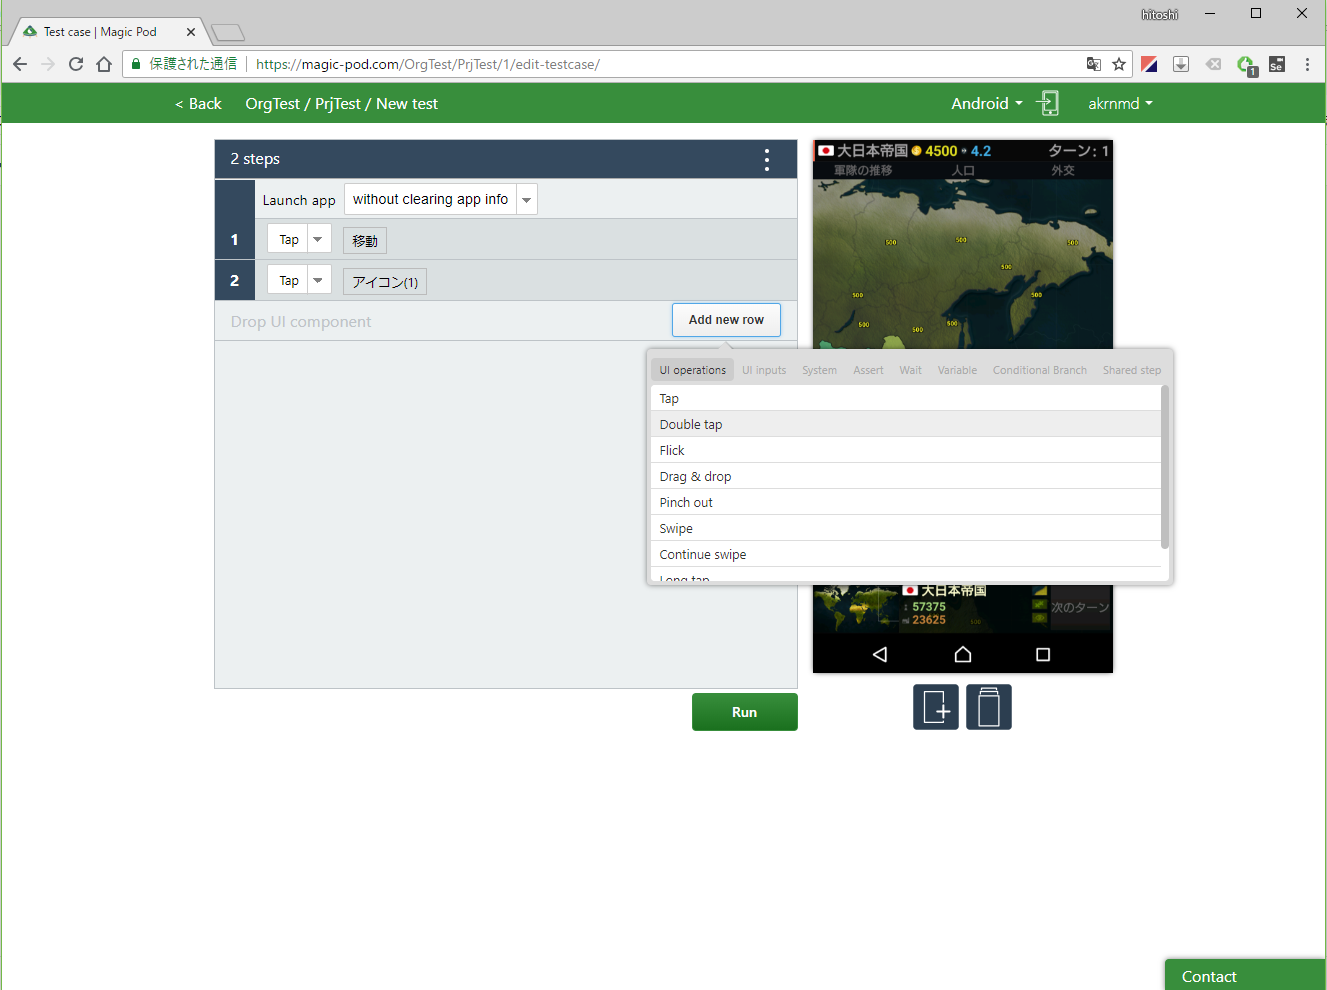Click the map area in device preview
Image resolution: width=1327 pixels, height=990 pixels.
(x=963, y=265)
